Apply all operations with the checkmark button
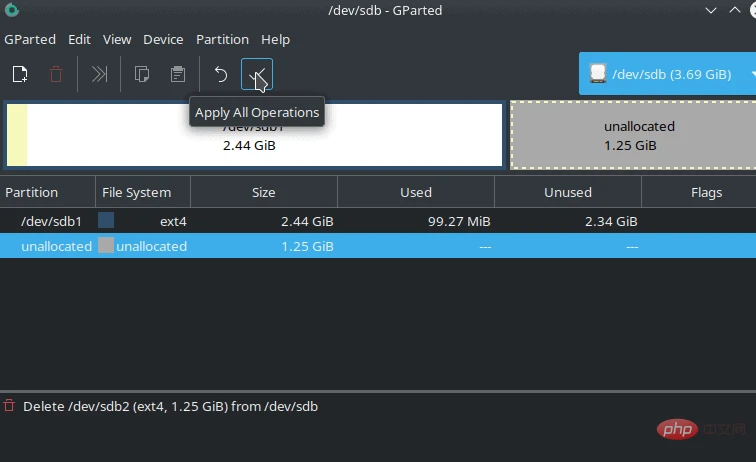The height and width of the screenshot is (462, 756). 257,74
